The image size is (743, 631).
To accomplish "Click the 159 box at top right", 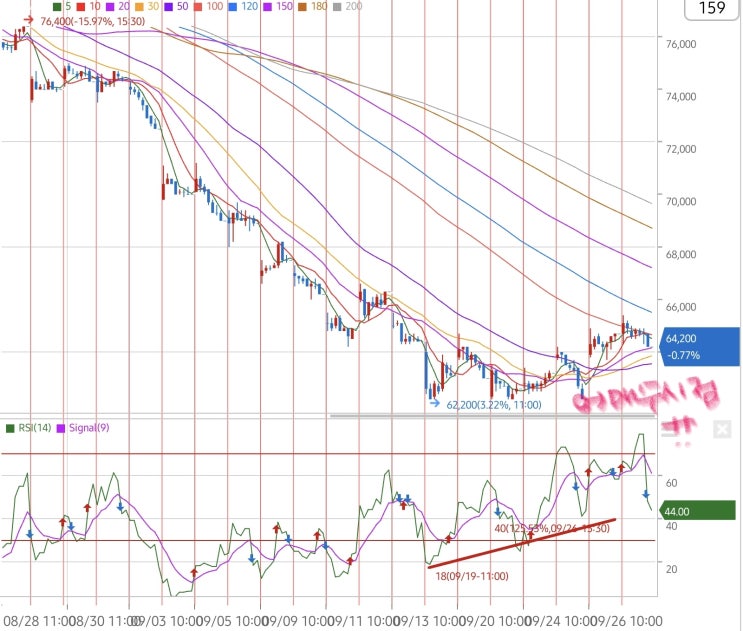I will [713, 8].
